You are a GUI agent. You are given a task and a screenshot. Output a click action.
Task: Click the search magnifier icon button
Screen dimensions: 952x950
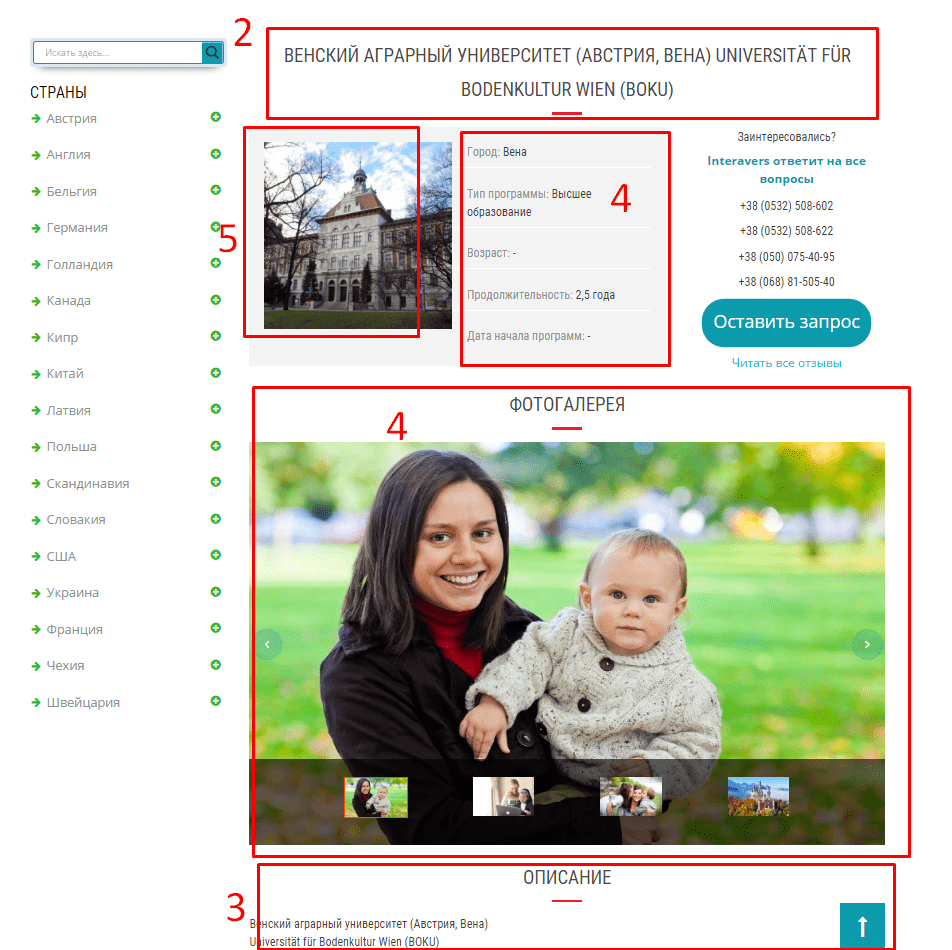coord(212,52)
